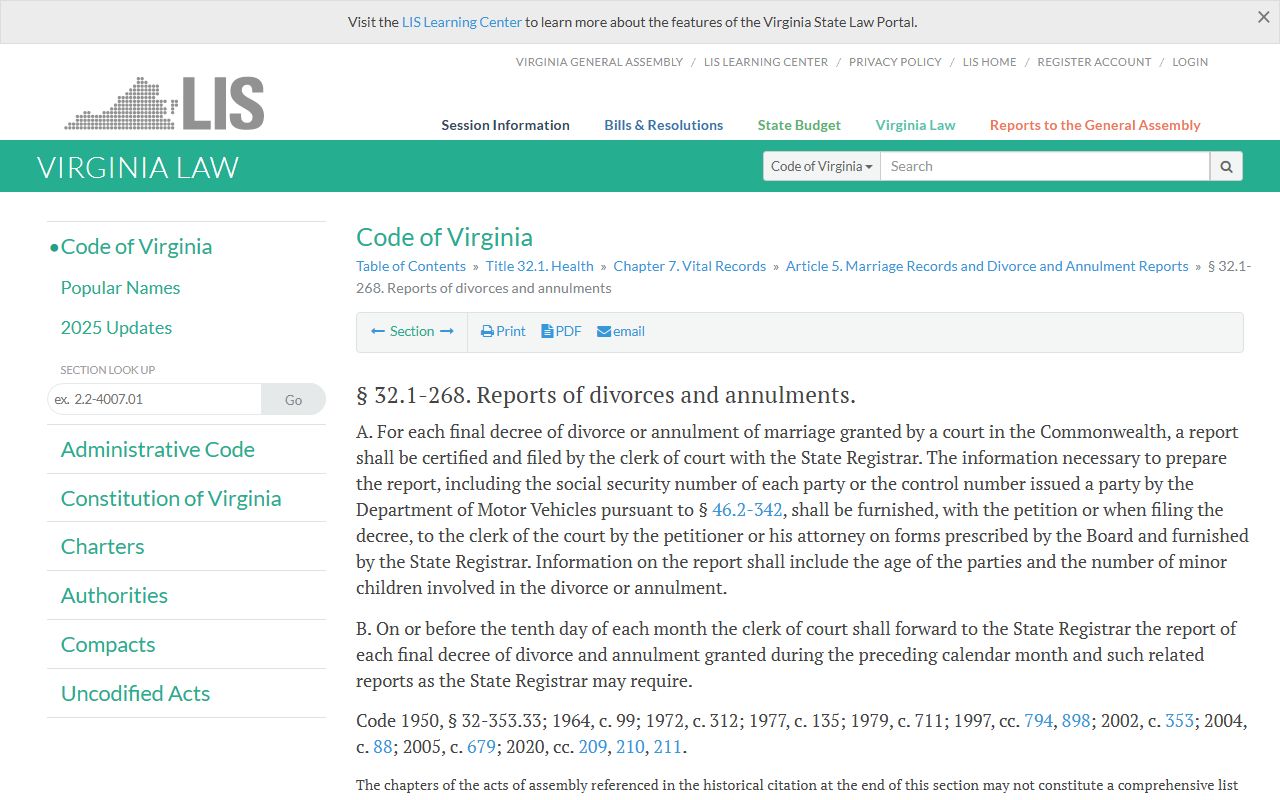Open 2020 chapter 209 citation
Viewport: 1280px width, 800px height.
point(592,746)
